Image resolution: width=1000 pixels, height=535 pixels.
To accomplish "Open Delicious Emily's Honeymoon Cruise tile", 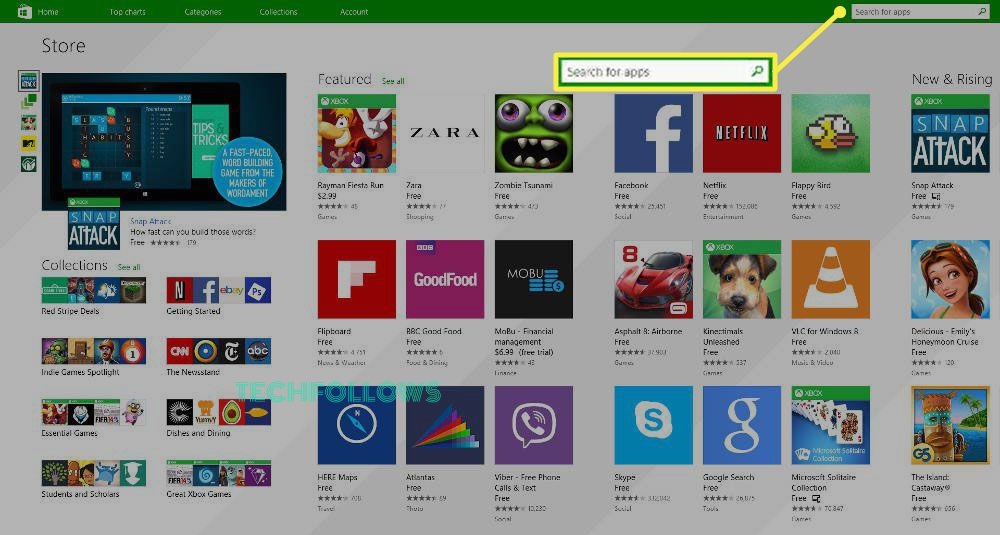I will click(950, 279).
